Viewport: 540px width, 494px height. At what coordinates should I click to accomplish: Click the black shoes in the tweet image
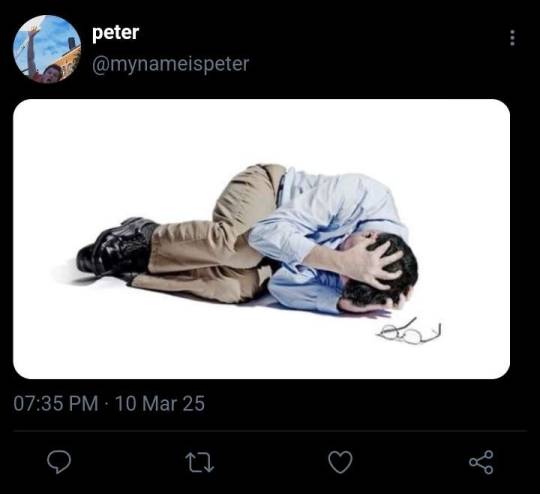click(115, 248)
